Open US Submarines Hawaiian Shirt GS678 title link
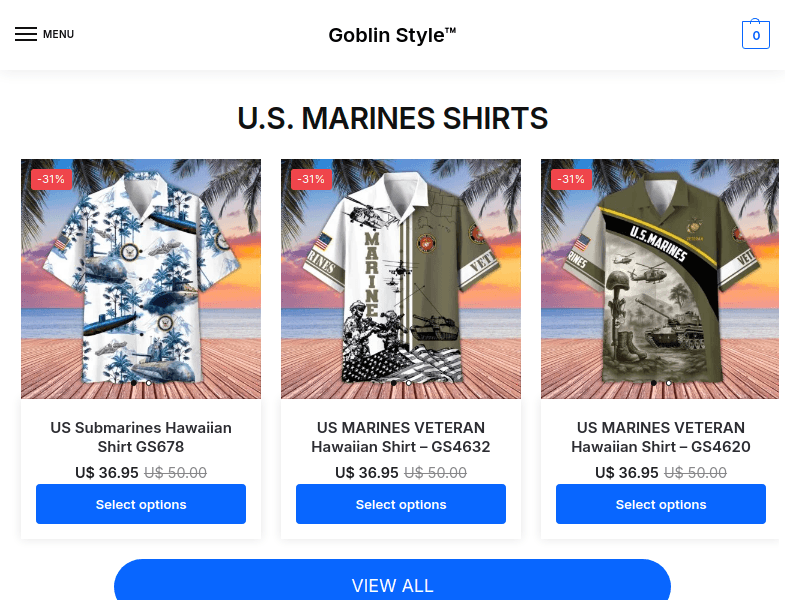This screenshot has width=800, height=600. pos(141,437)
